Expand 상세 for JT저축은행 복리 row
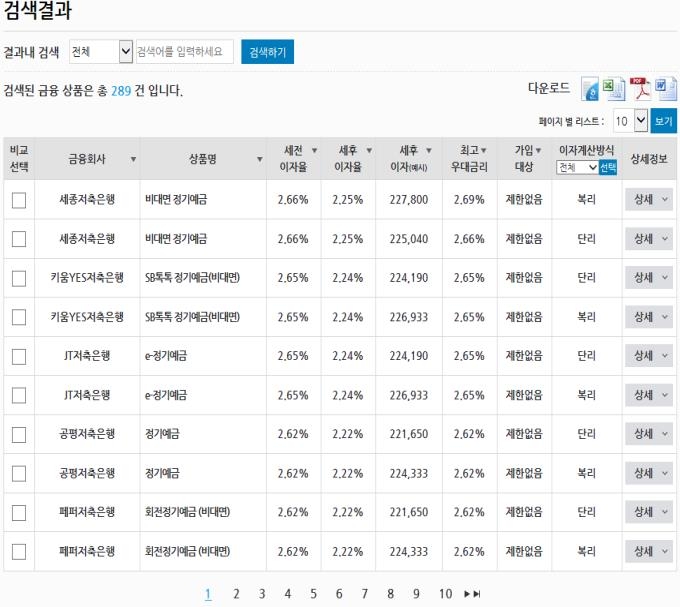 [x=649, y=395]
